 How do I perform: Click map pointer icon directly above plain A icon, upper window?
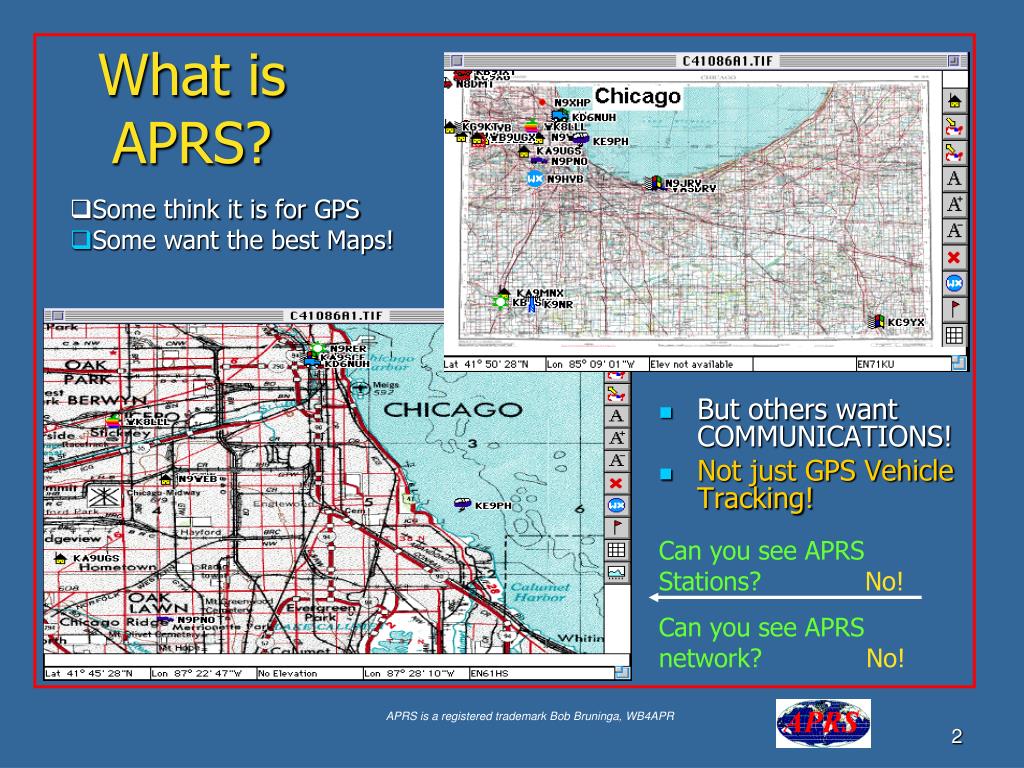coord(954,153)
